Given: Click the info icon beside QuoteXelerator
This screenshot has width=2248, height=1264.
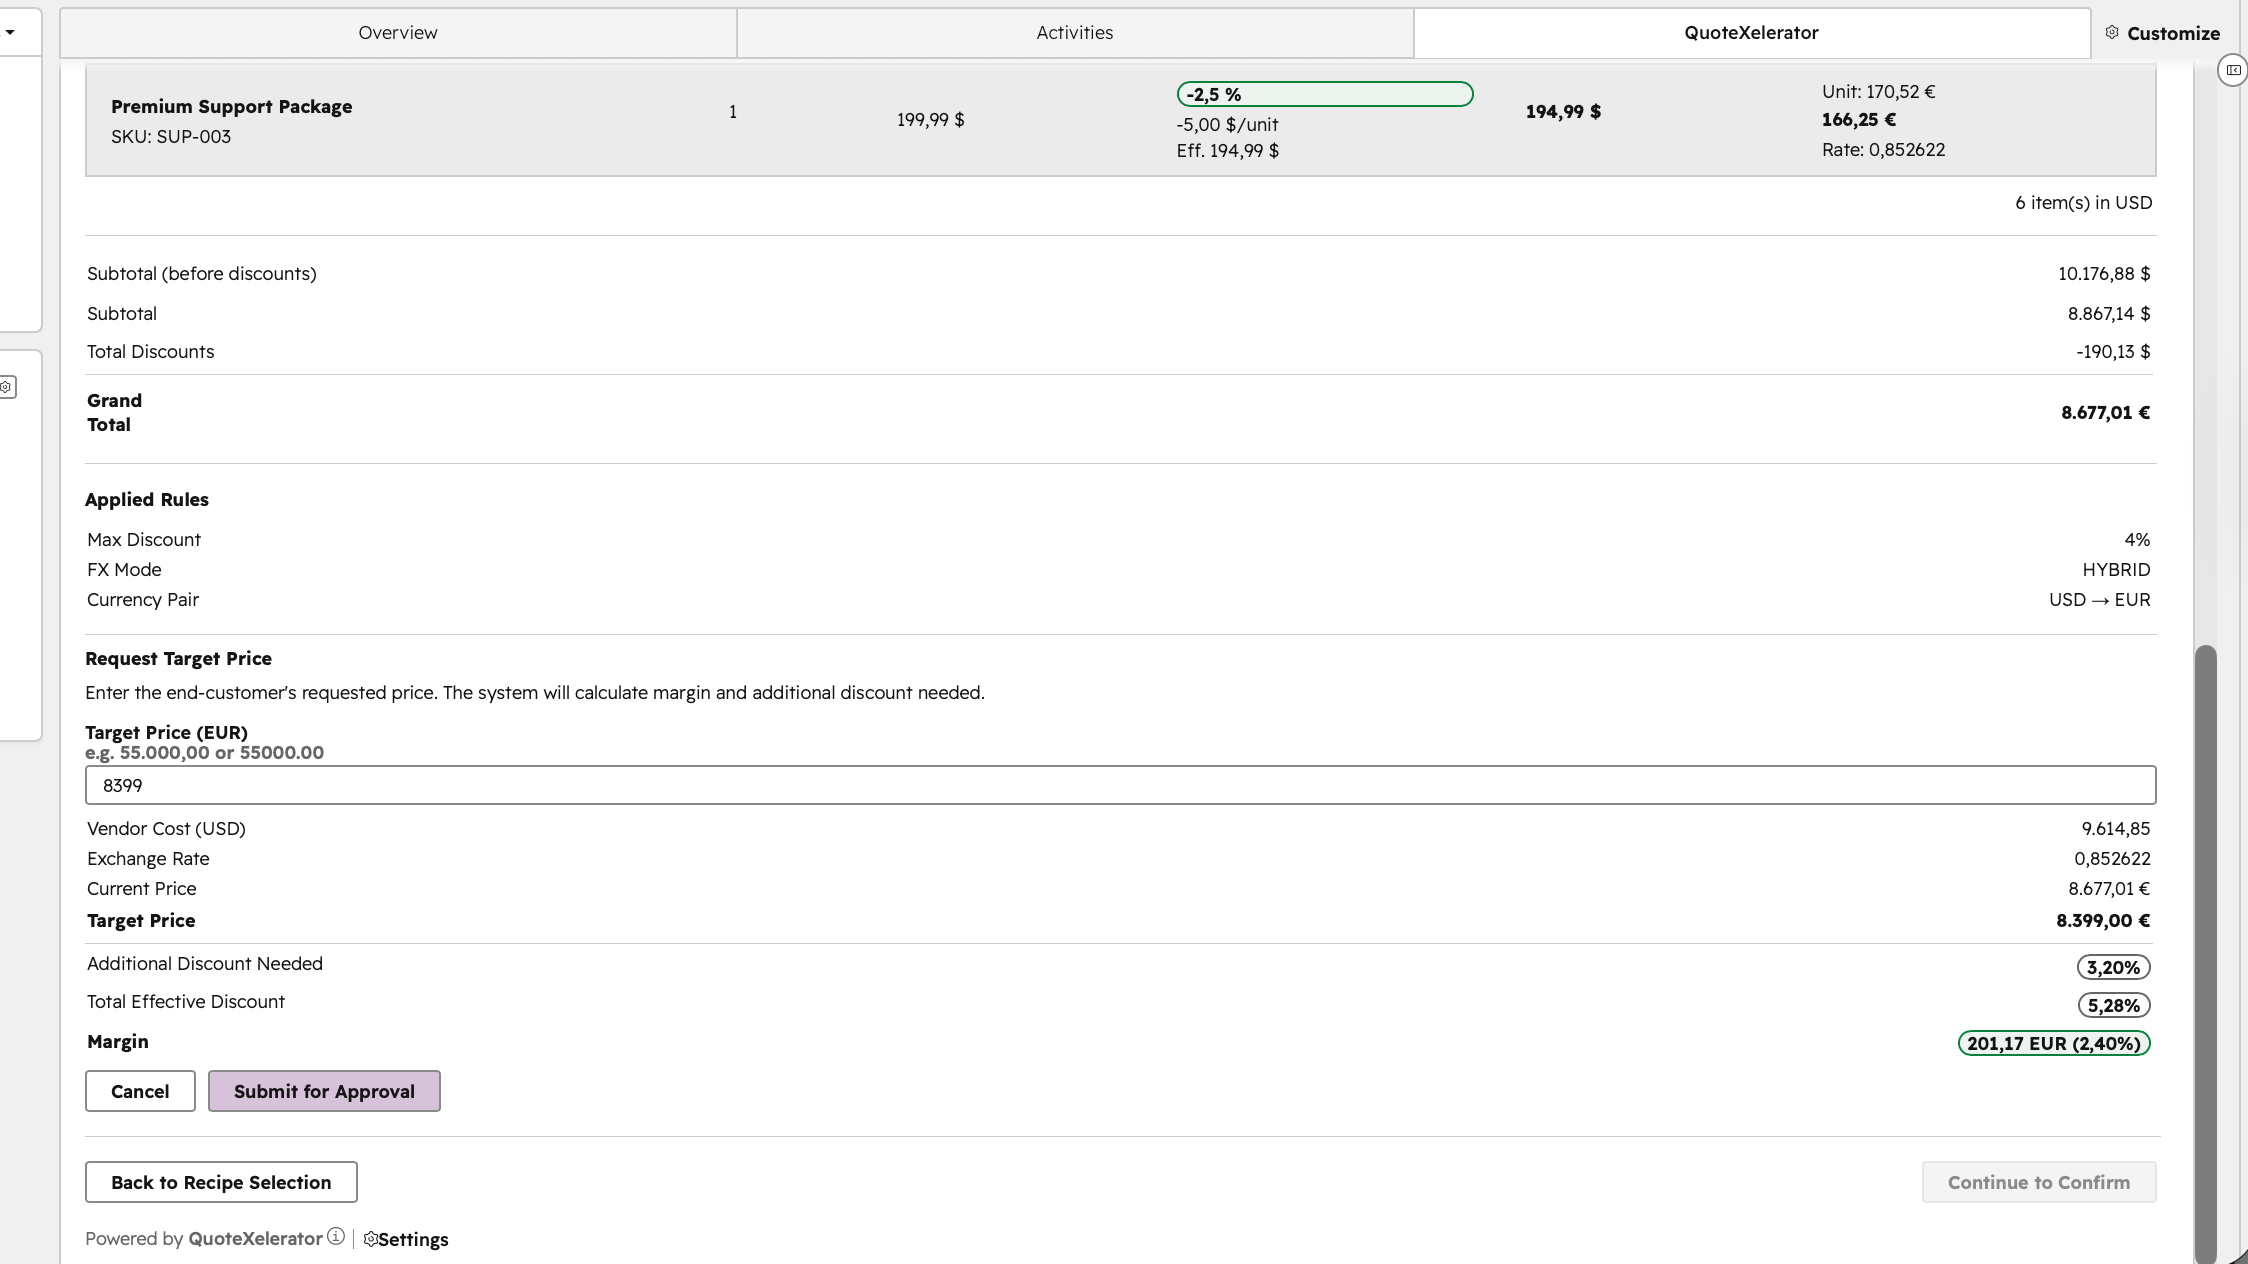Looking at the screenshot, I should tap(336, 1237).
